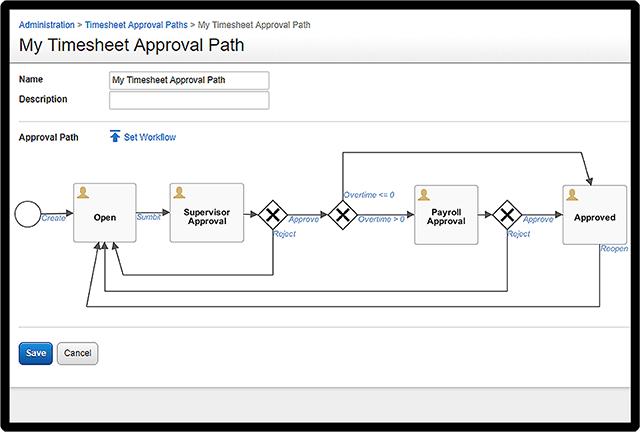The image size is (640, 432).
Task: Click the user icon in Supervisor Approval step
Action: click(179, 193)
